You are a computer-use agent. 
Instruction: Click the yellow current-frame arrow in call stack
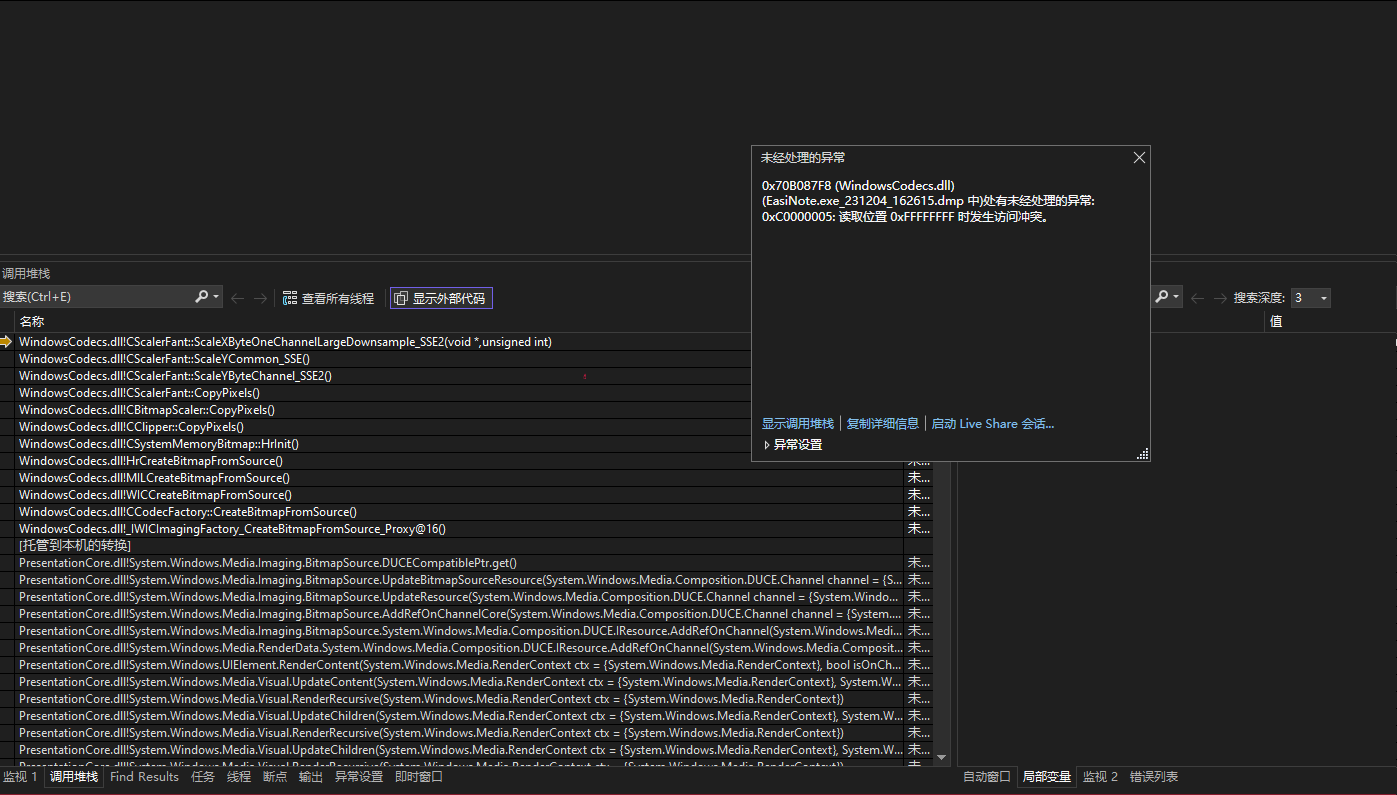click(x=7, y=342)
